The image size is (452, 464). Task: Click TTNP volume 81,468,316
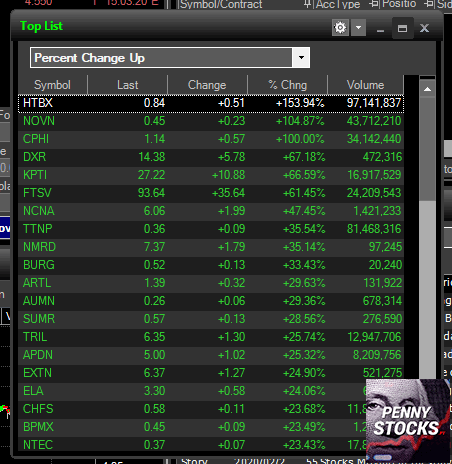pos(374,229)
